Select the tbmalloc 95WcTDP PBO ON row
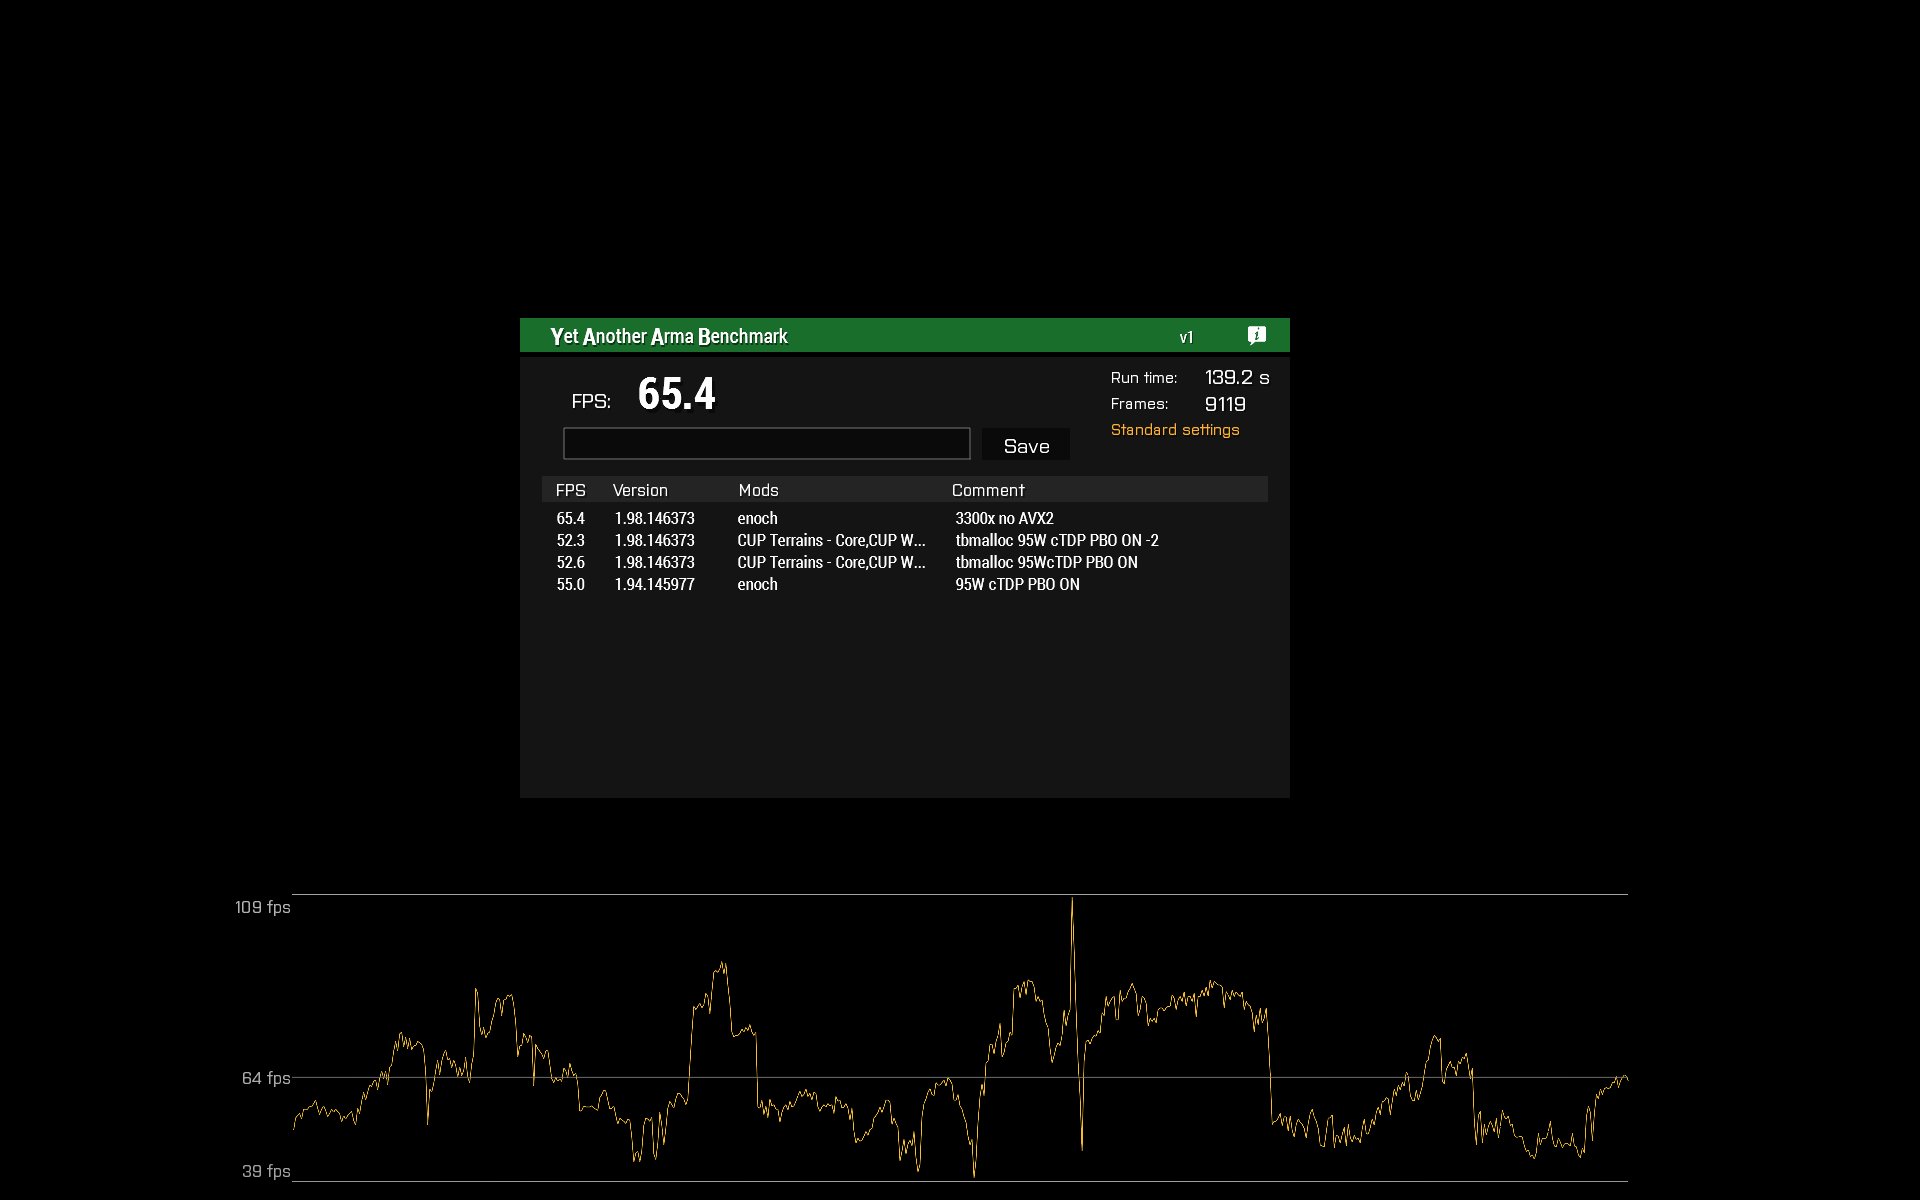This screenshot has height=1200, width=1920. (x=1046, y=562)
